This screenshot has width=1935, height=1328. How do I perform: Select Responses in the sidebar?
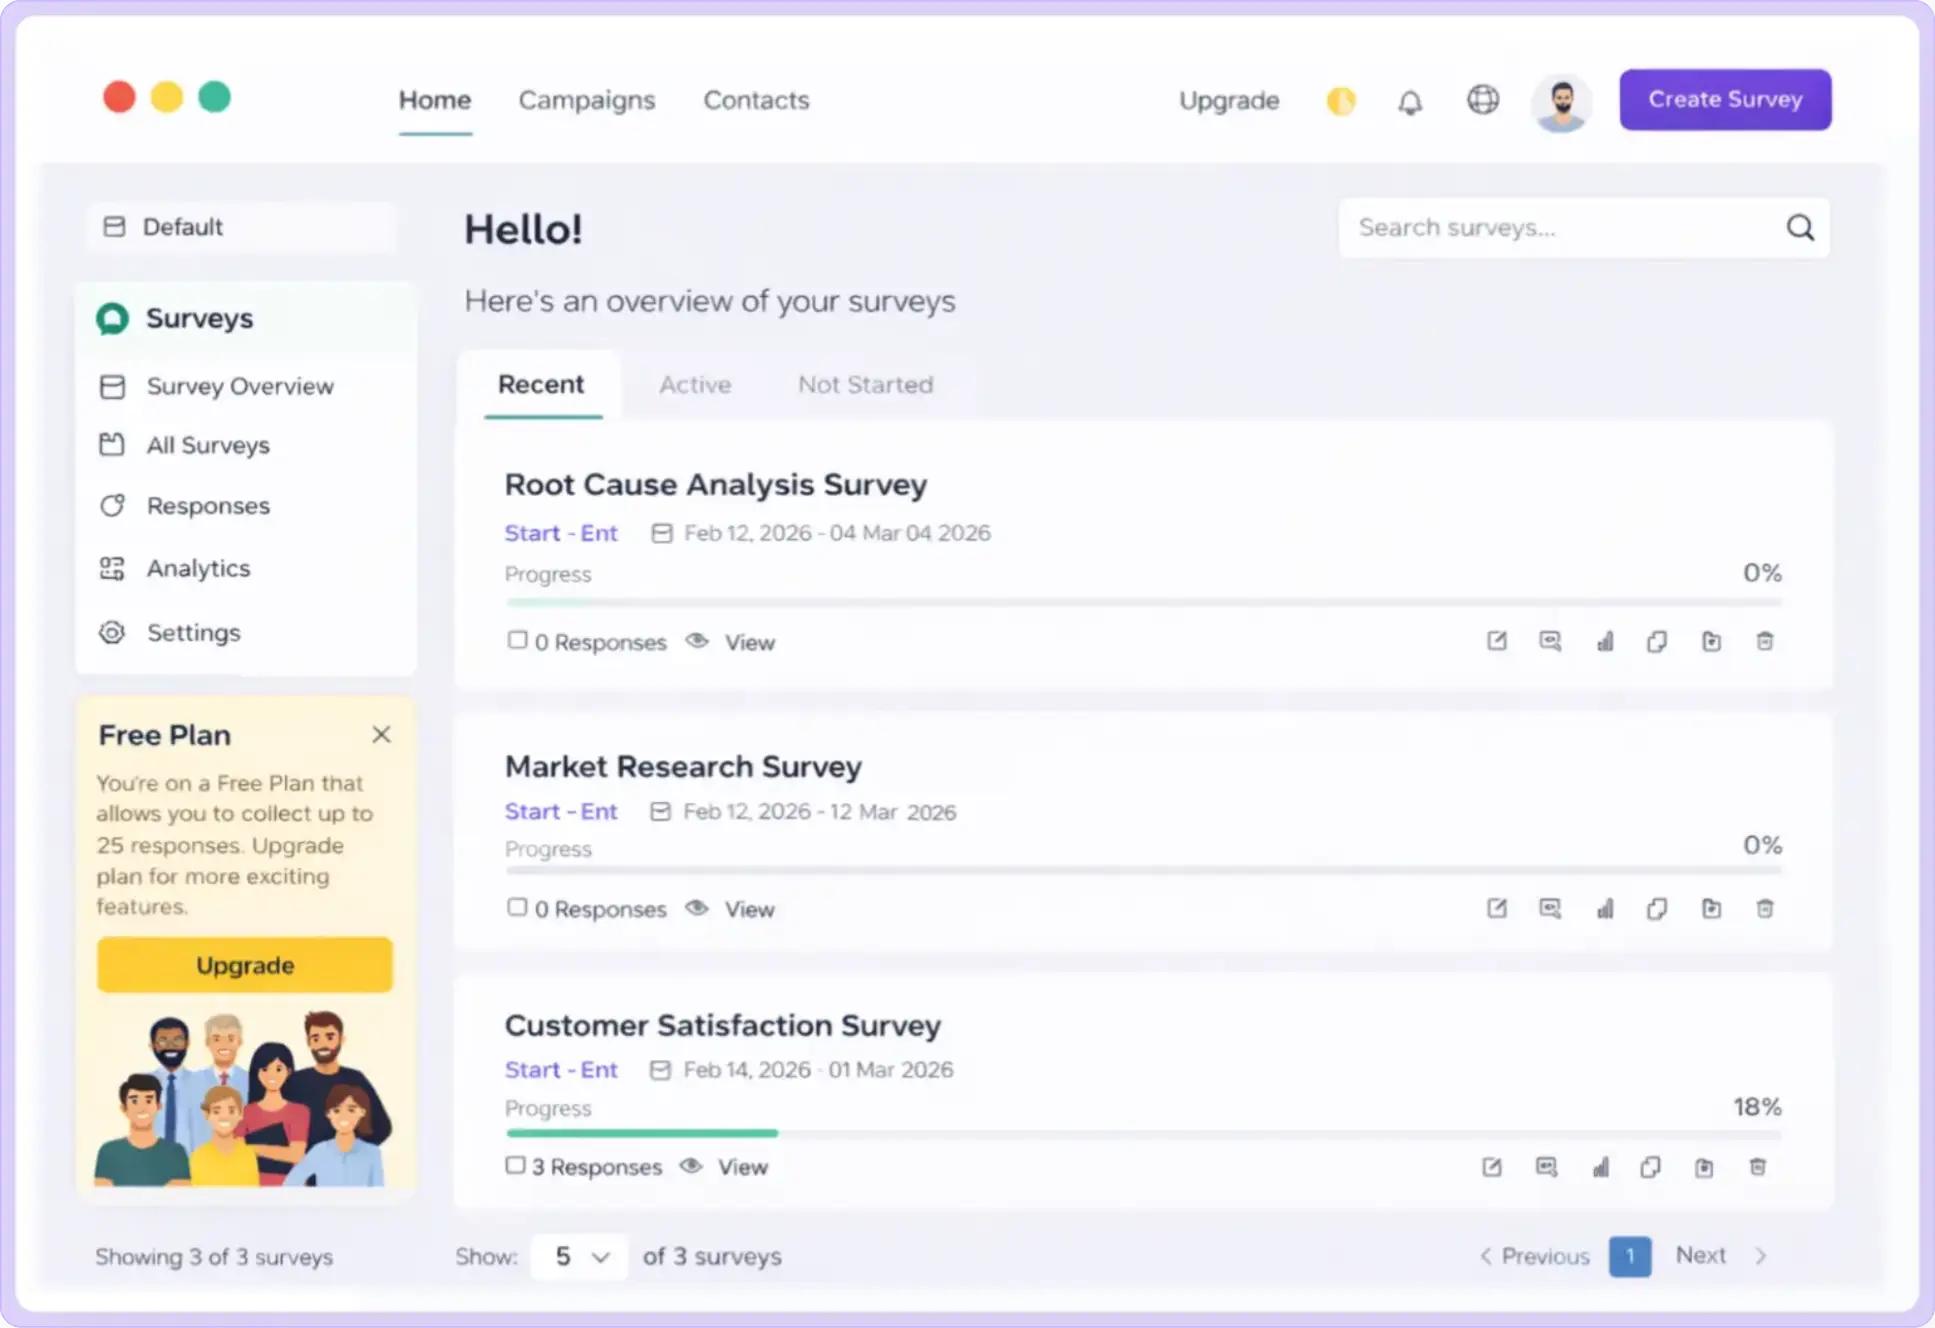[x=207, y=505]
